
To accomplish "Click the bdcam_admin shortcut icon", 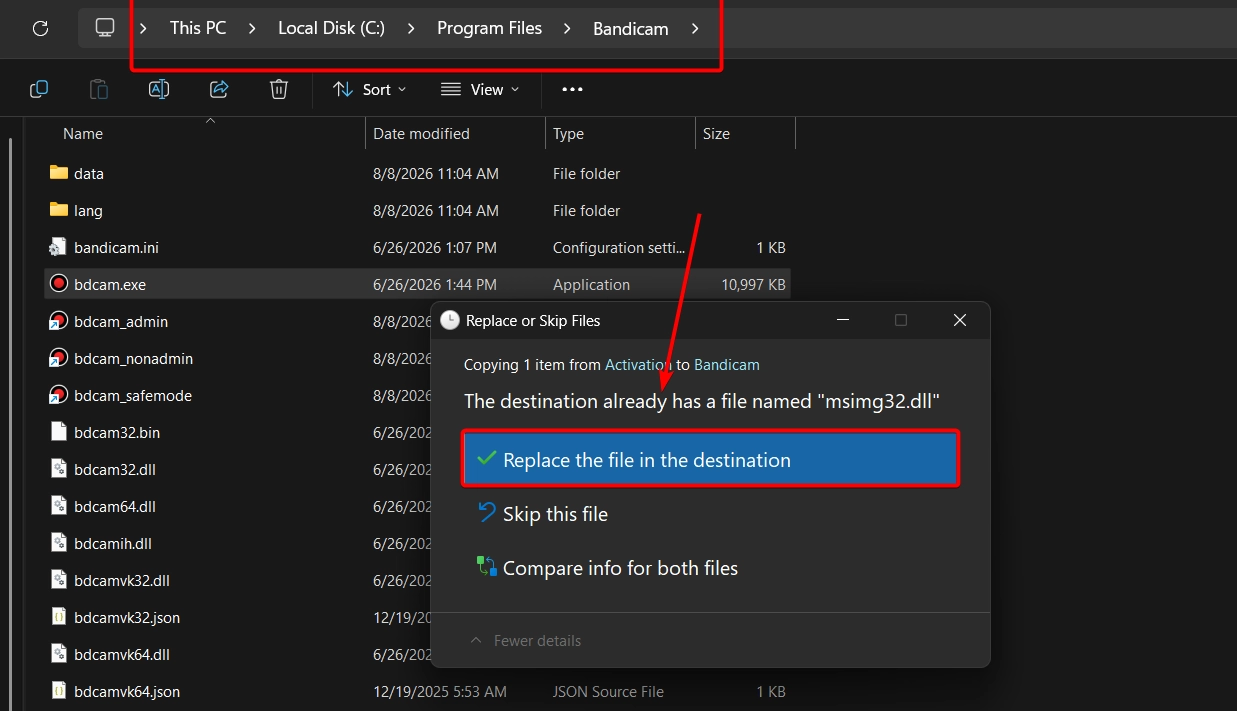I will (58, 321).
